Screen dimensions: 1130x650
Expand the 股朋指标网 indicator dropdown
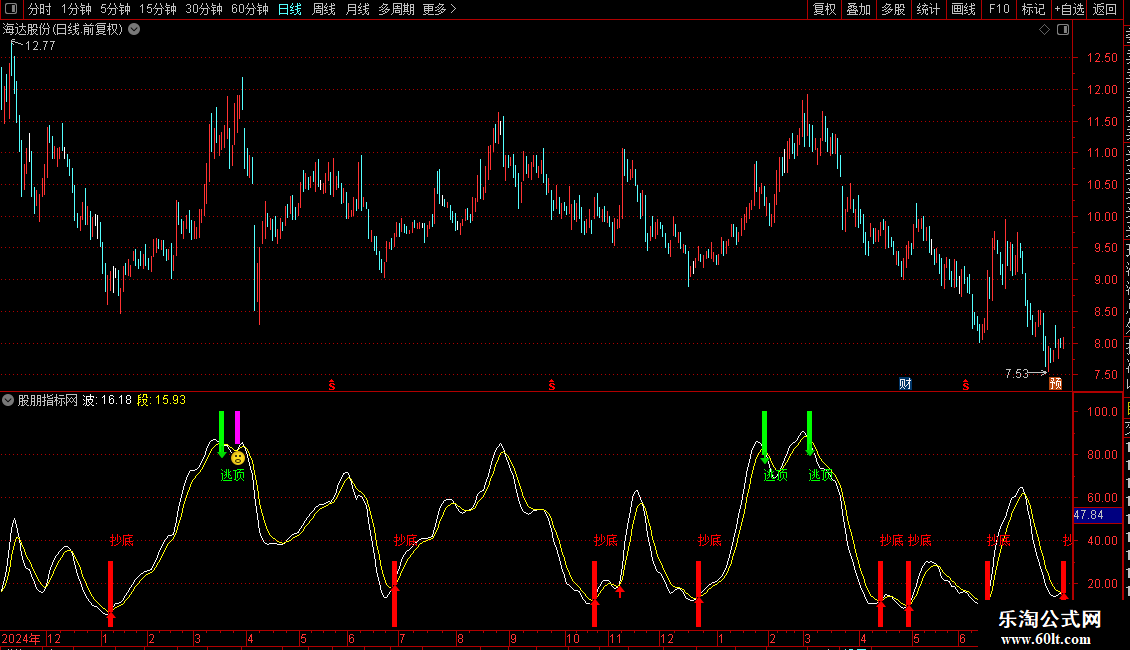click(x=8, y=400)
